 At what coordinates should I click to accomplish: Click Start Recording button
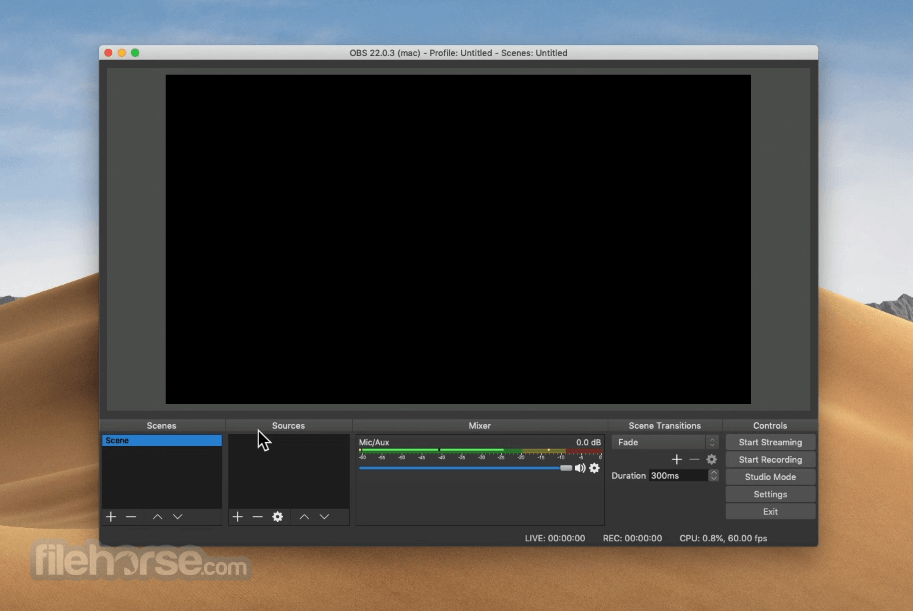point(770,460)
